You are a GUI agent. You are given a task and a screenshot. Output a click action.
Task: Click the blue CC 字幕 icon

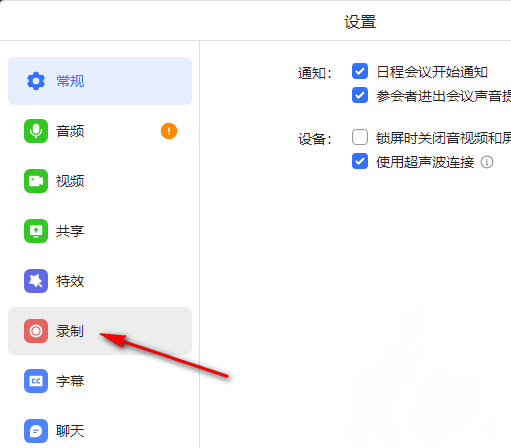click(36, 381)
